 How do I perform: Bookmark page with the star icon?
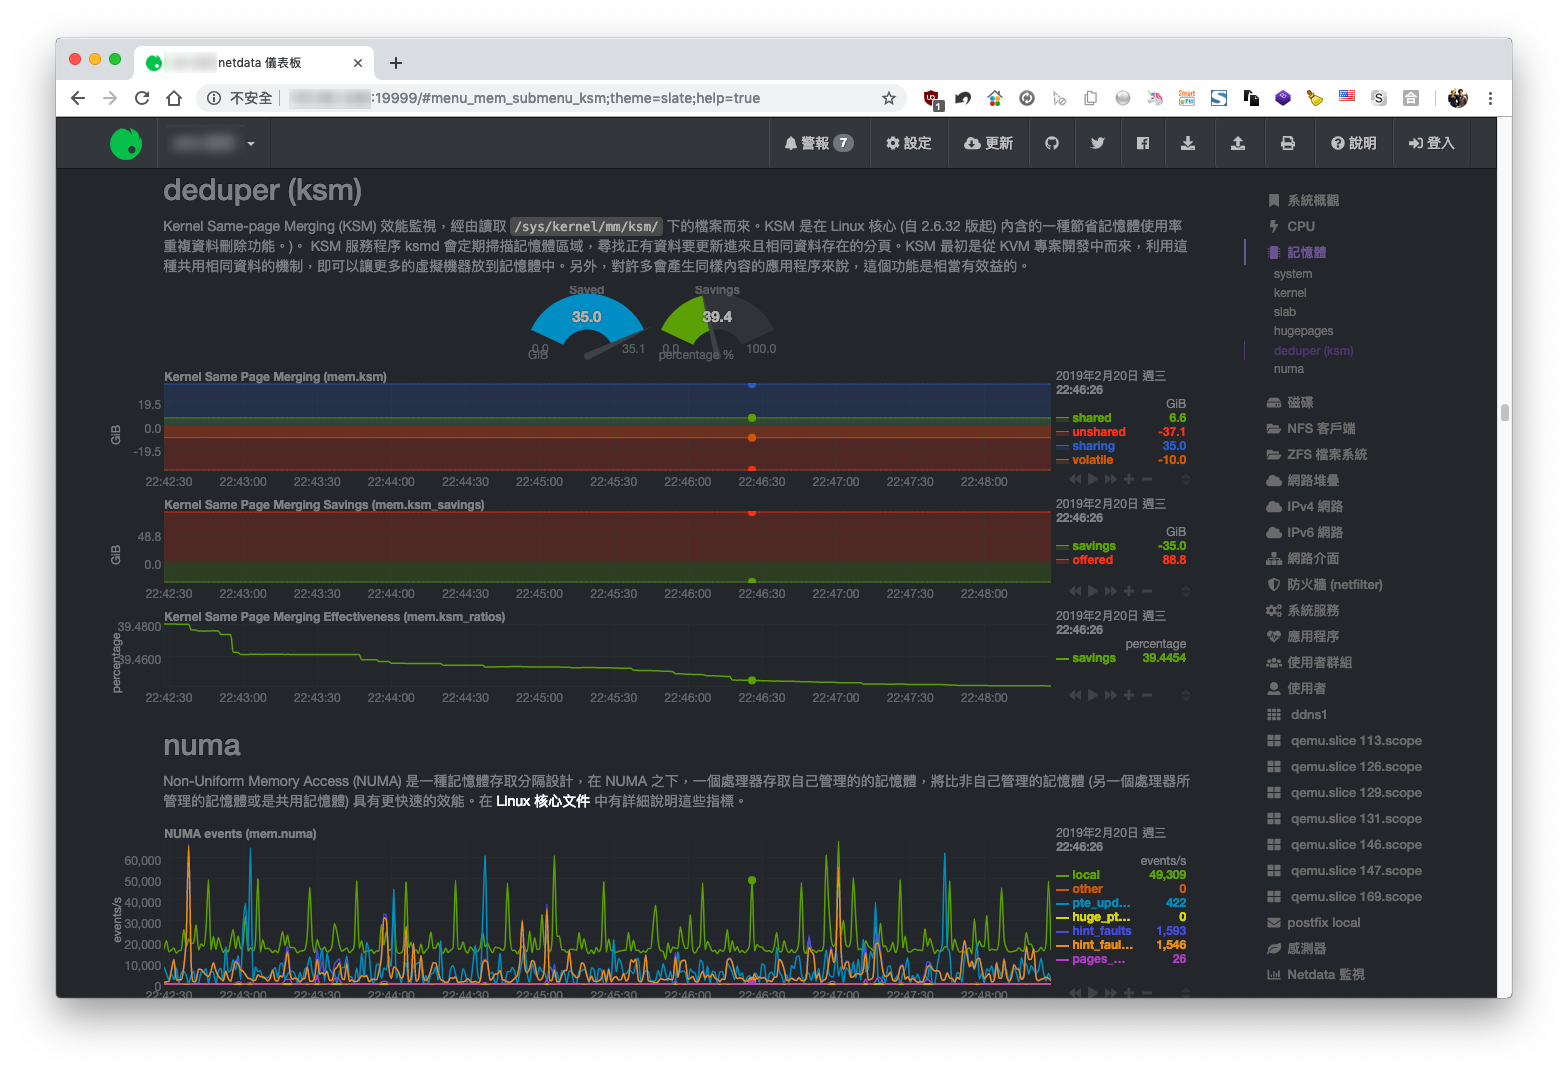point(888,98)
